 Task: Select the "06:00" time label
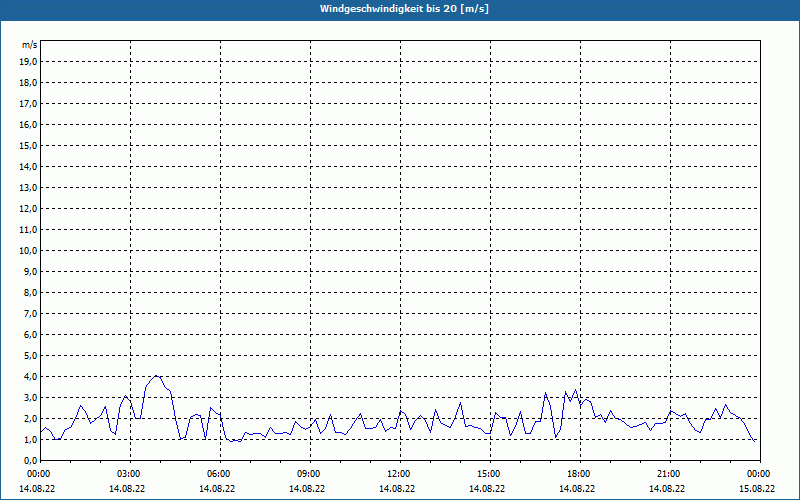pyautogui.click(x=220, y=474)
